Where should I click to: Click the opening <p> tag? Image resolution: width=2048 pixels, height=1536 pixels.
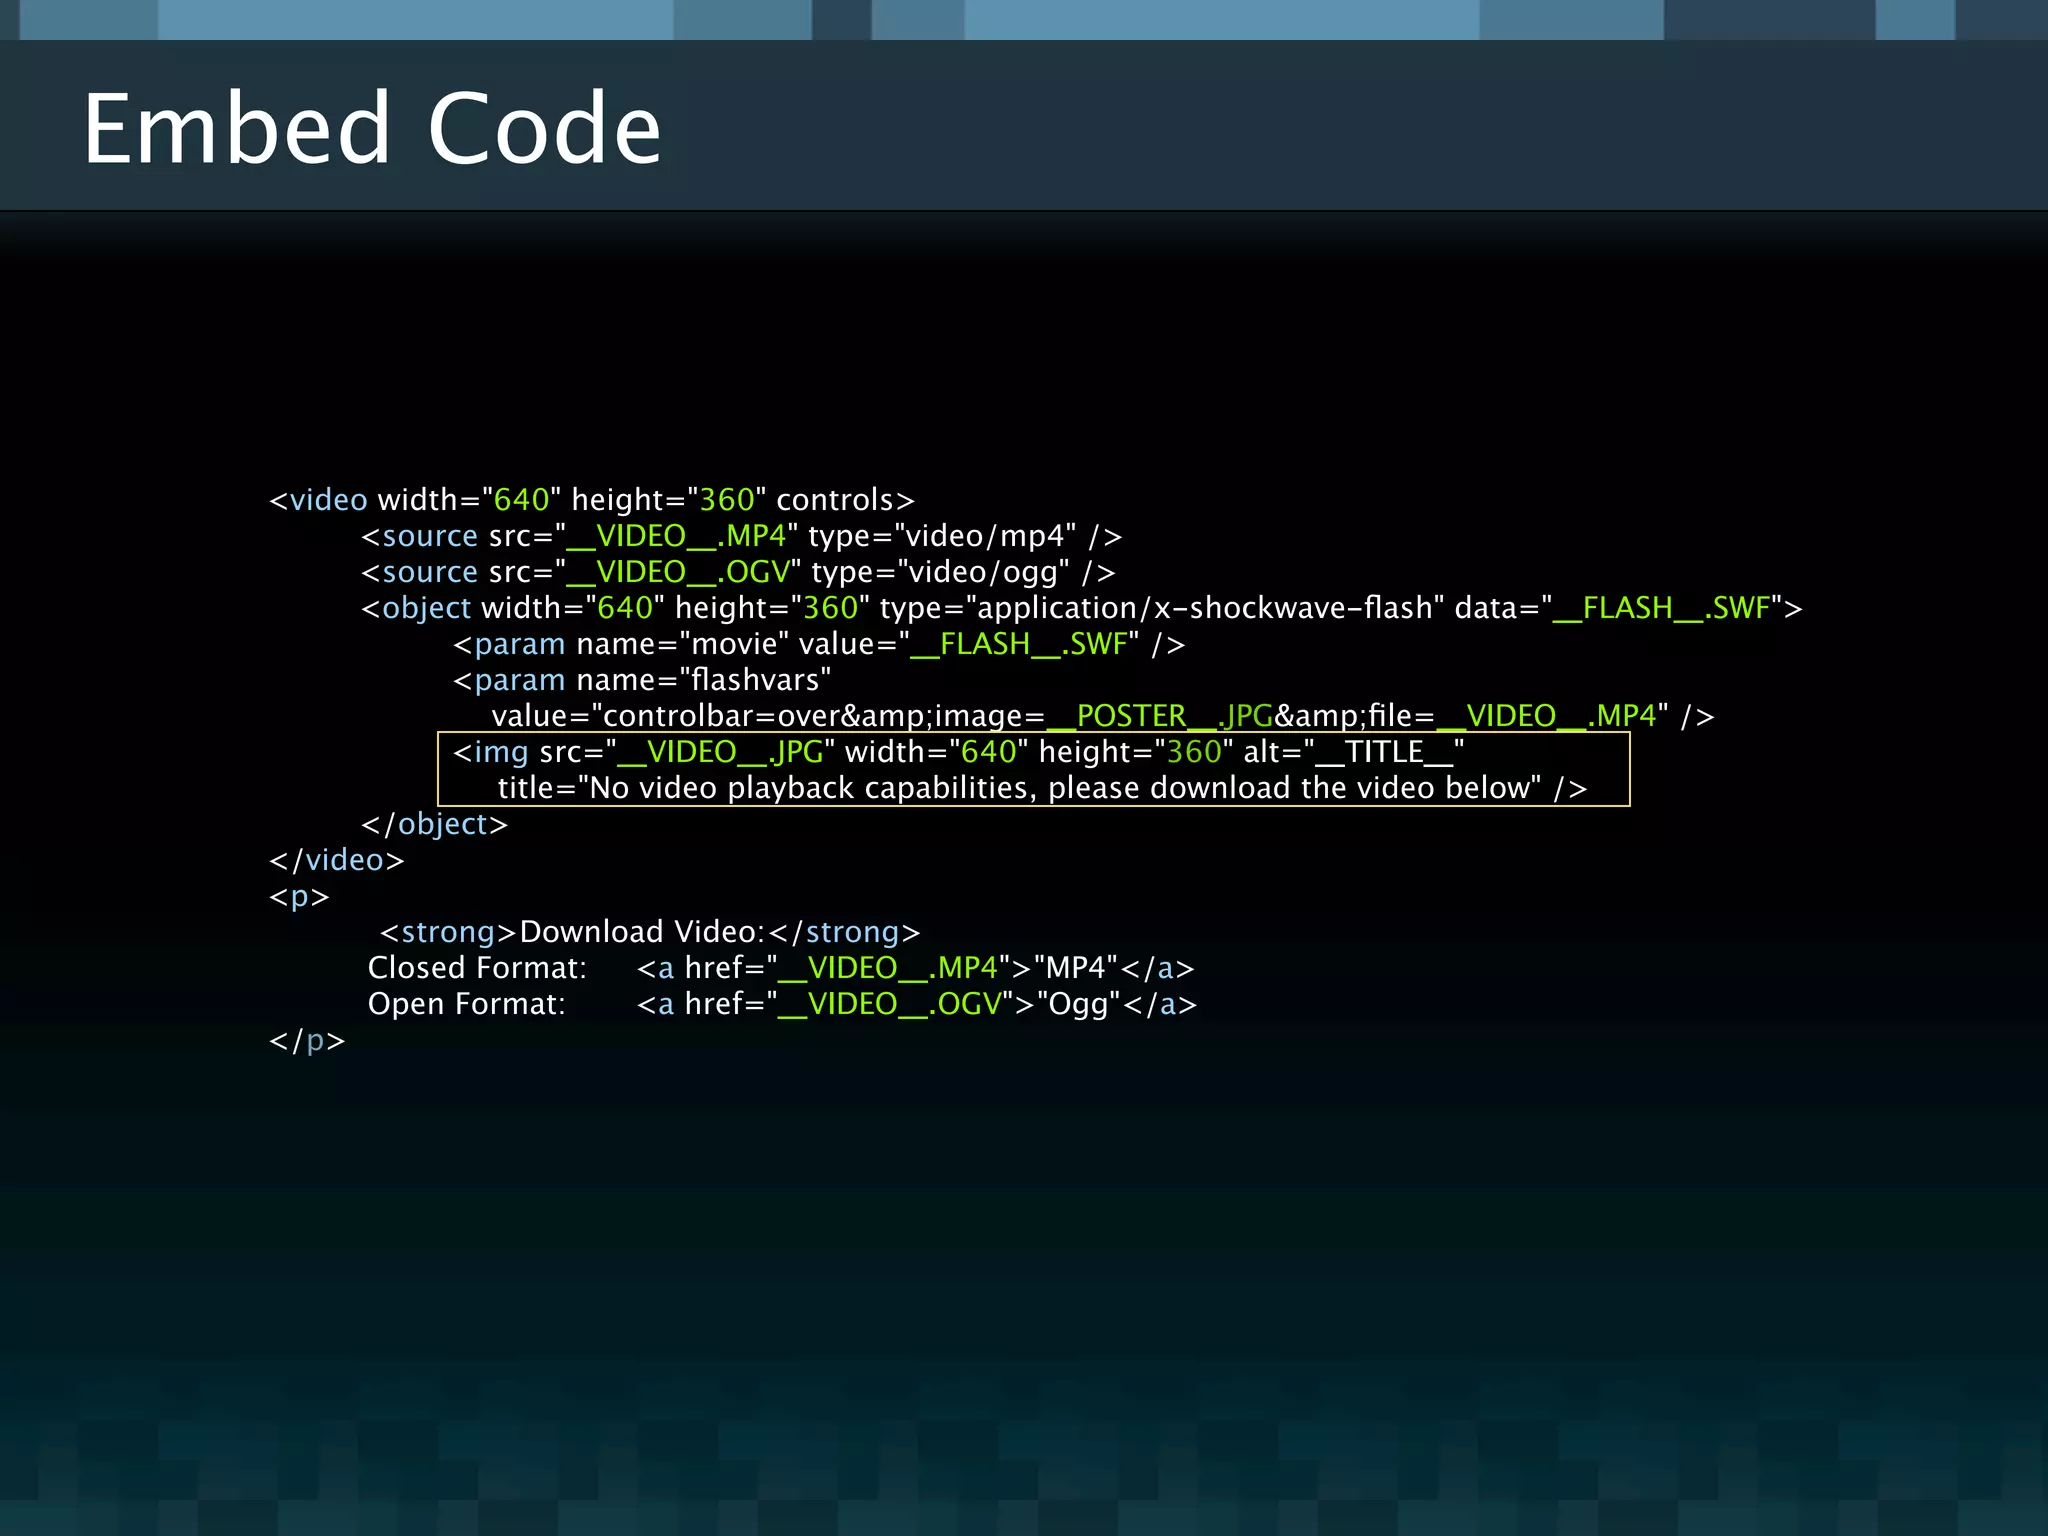tap(299, 896)
